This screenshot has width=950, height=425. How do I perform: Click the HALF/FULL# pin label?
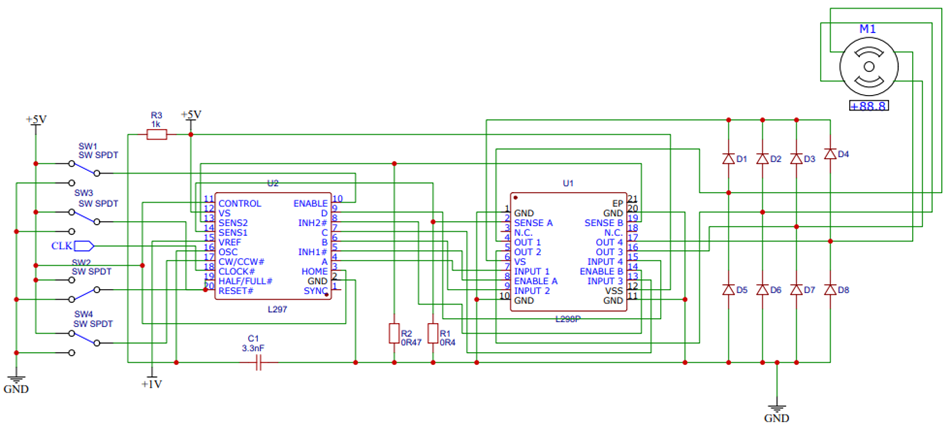pos(245,281)
